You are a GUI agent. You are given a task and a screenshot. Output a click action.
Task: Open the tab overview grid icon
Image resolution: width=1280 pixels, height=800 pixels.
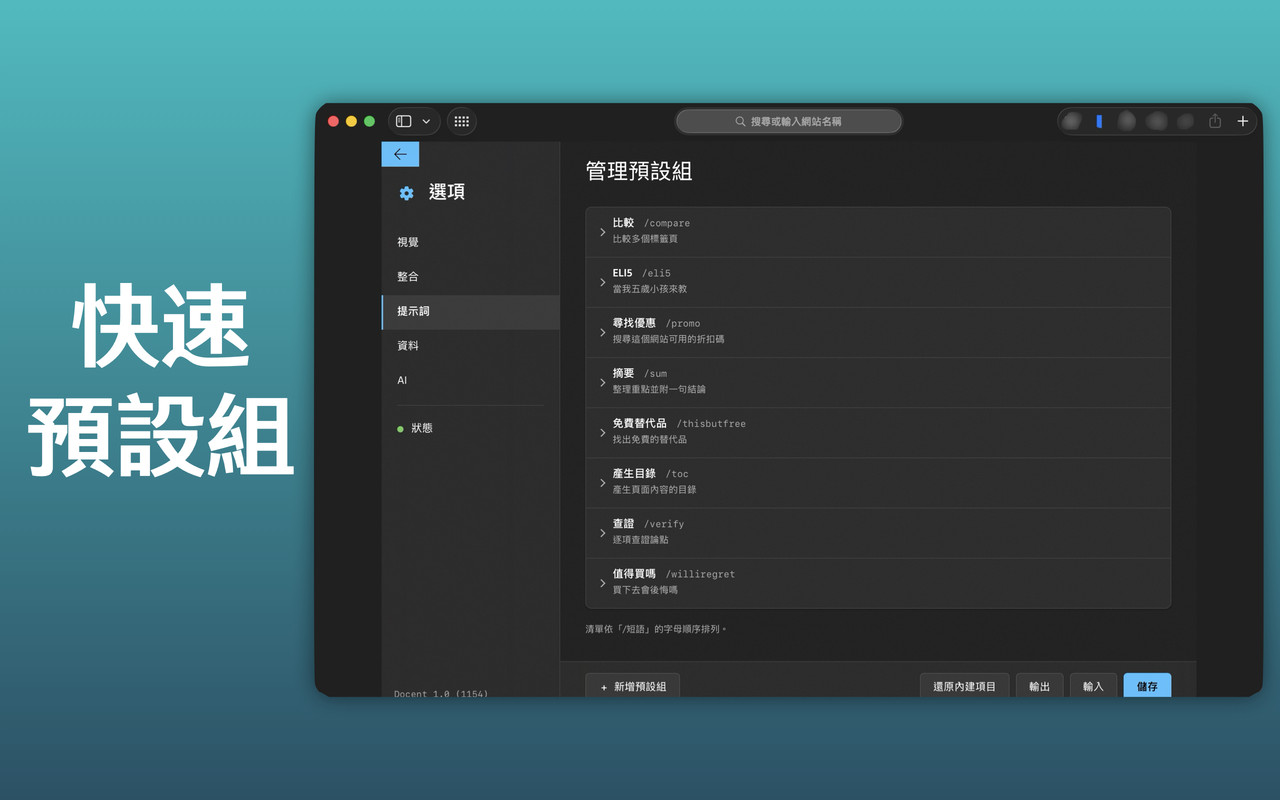(x=461, y=121)
